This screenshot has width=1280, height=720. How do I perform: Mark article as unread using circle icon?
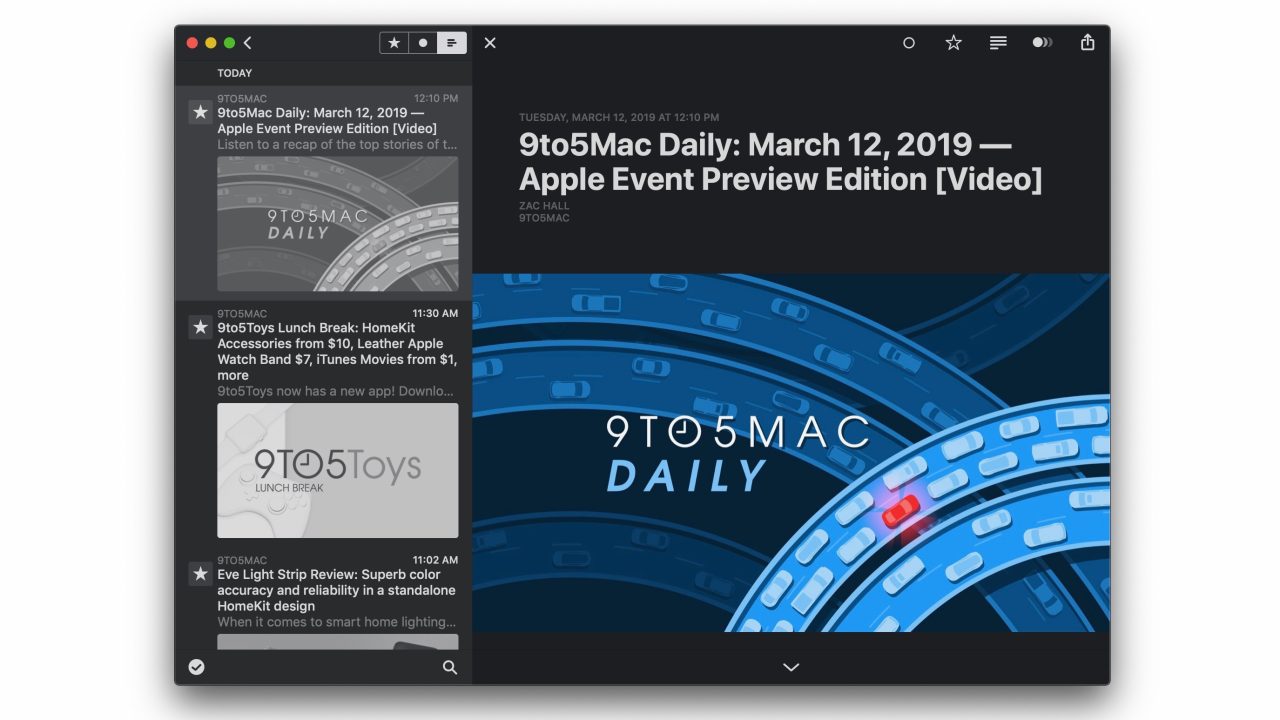[909, 43]
